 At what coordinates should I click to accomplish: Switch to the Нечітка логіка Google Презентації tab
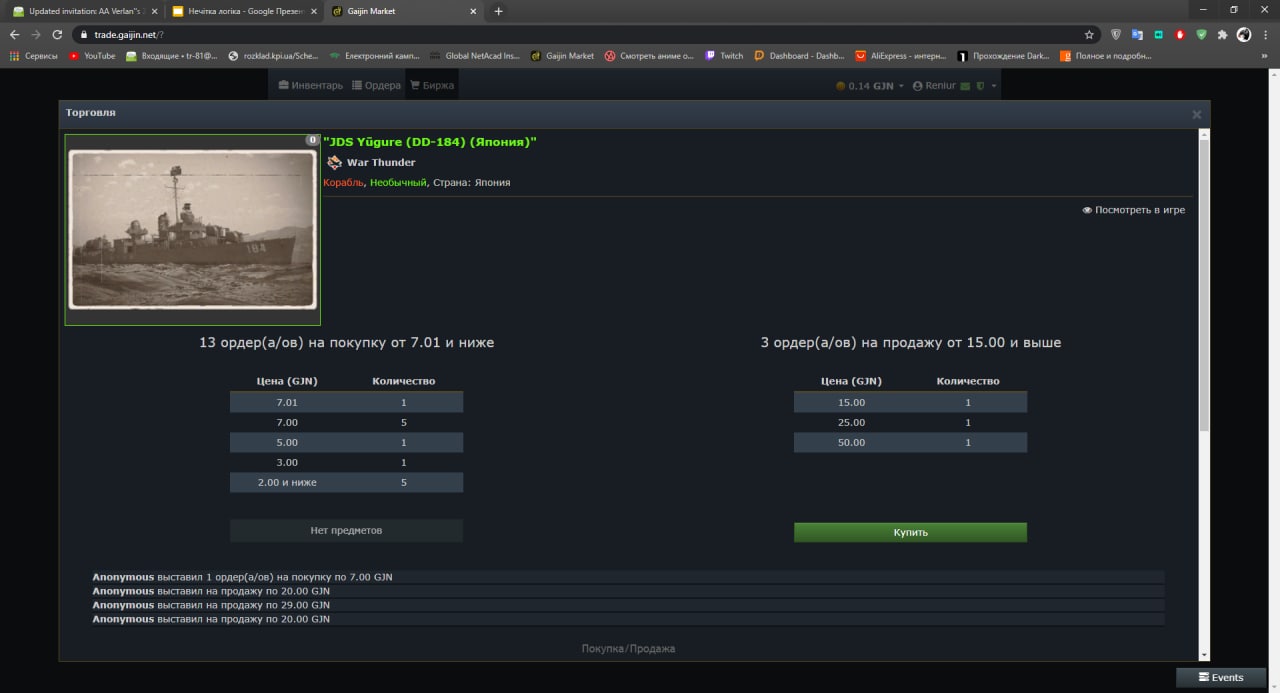pos(244,11)
